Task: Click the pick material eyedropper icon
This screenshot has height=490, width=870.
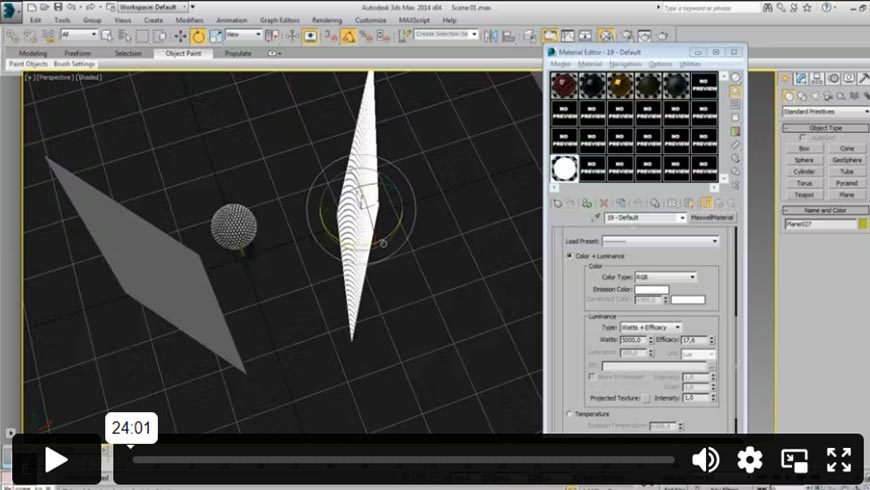Action: pos(596,218)
